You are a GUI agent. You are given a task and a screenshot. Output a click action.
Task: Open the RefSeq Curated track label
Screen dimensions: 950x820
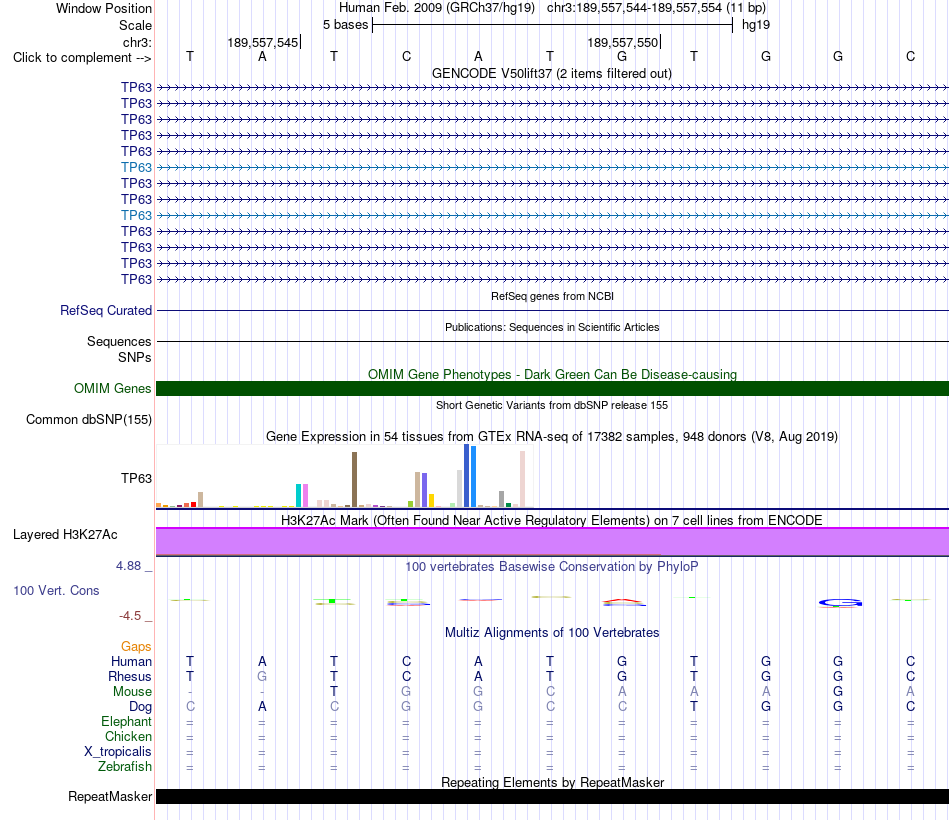point(106,310)
